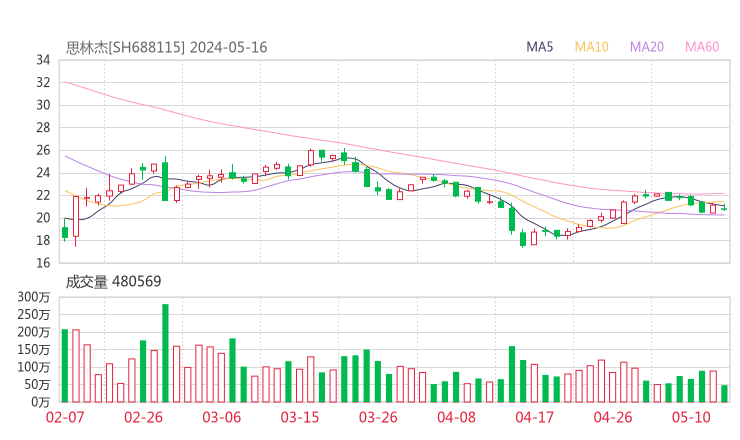Click the 02-07 date axis label
This screenshot has width=740, height=440.
click(x=65, y=417)
